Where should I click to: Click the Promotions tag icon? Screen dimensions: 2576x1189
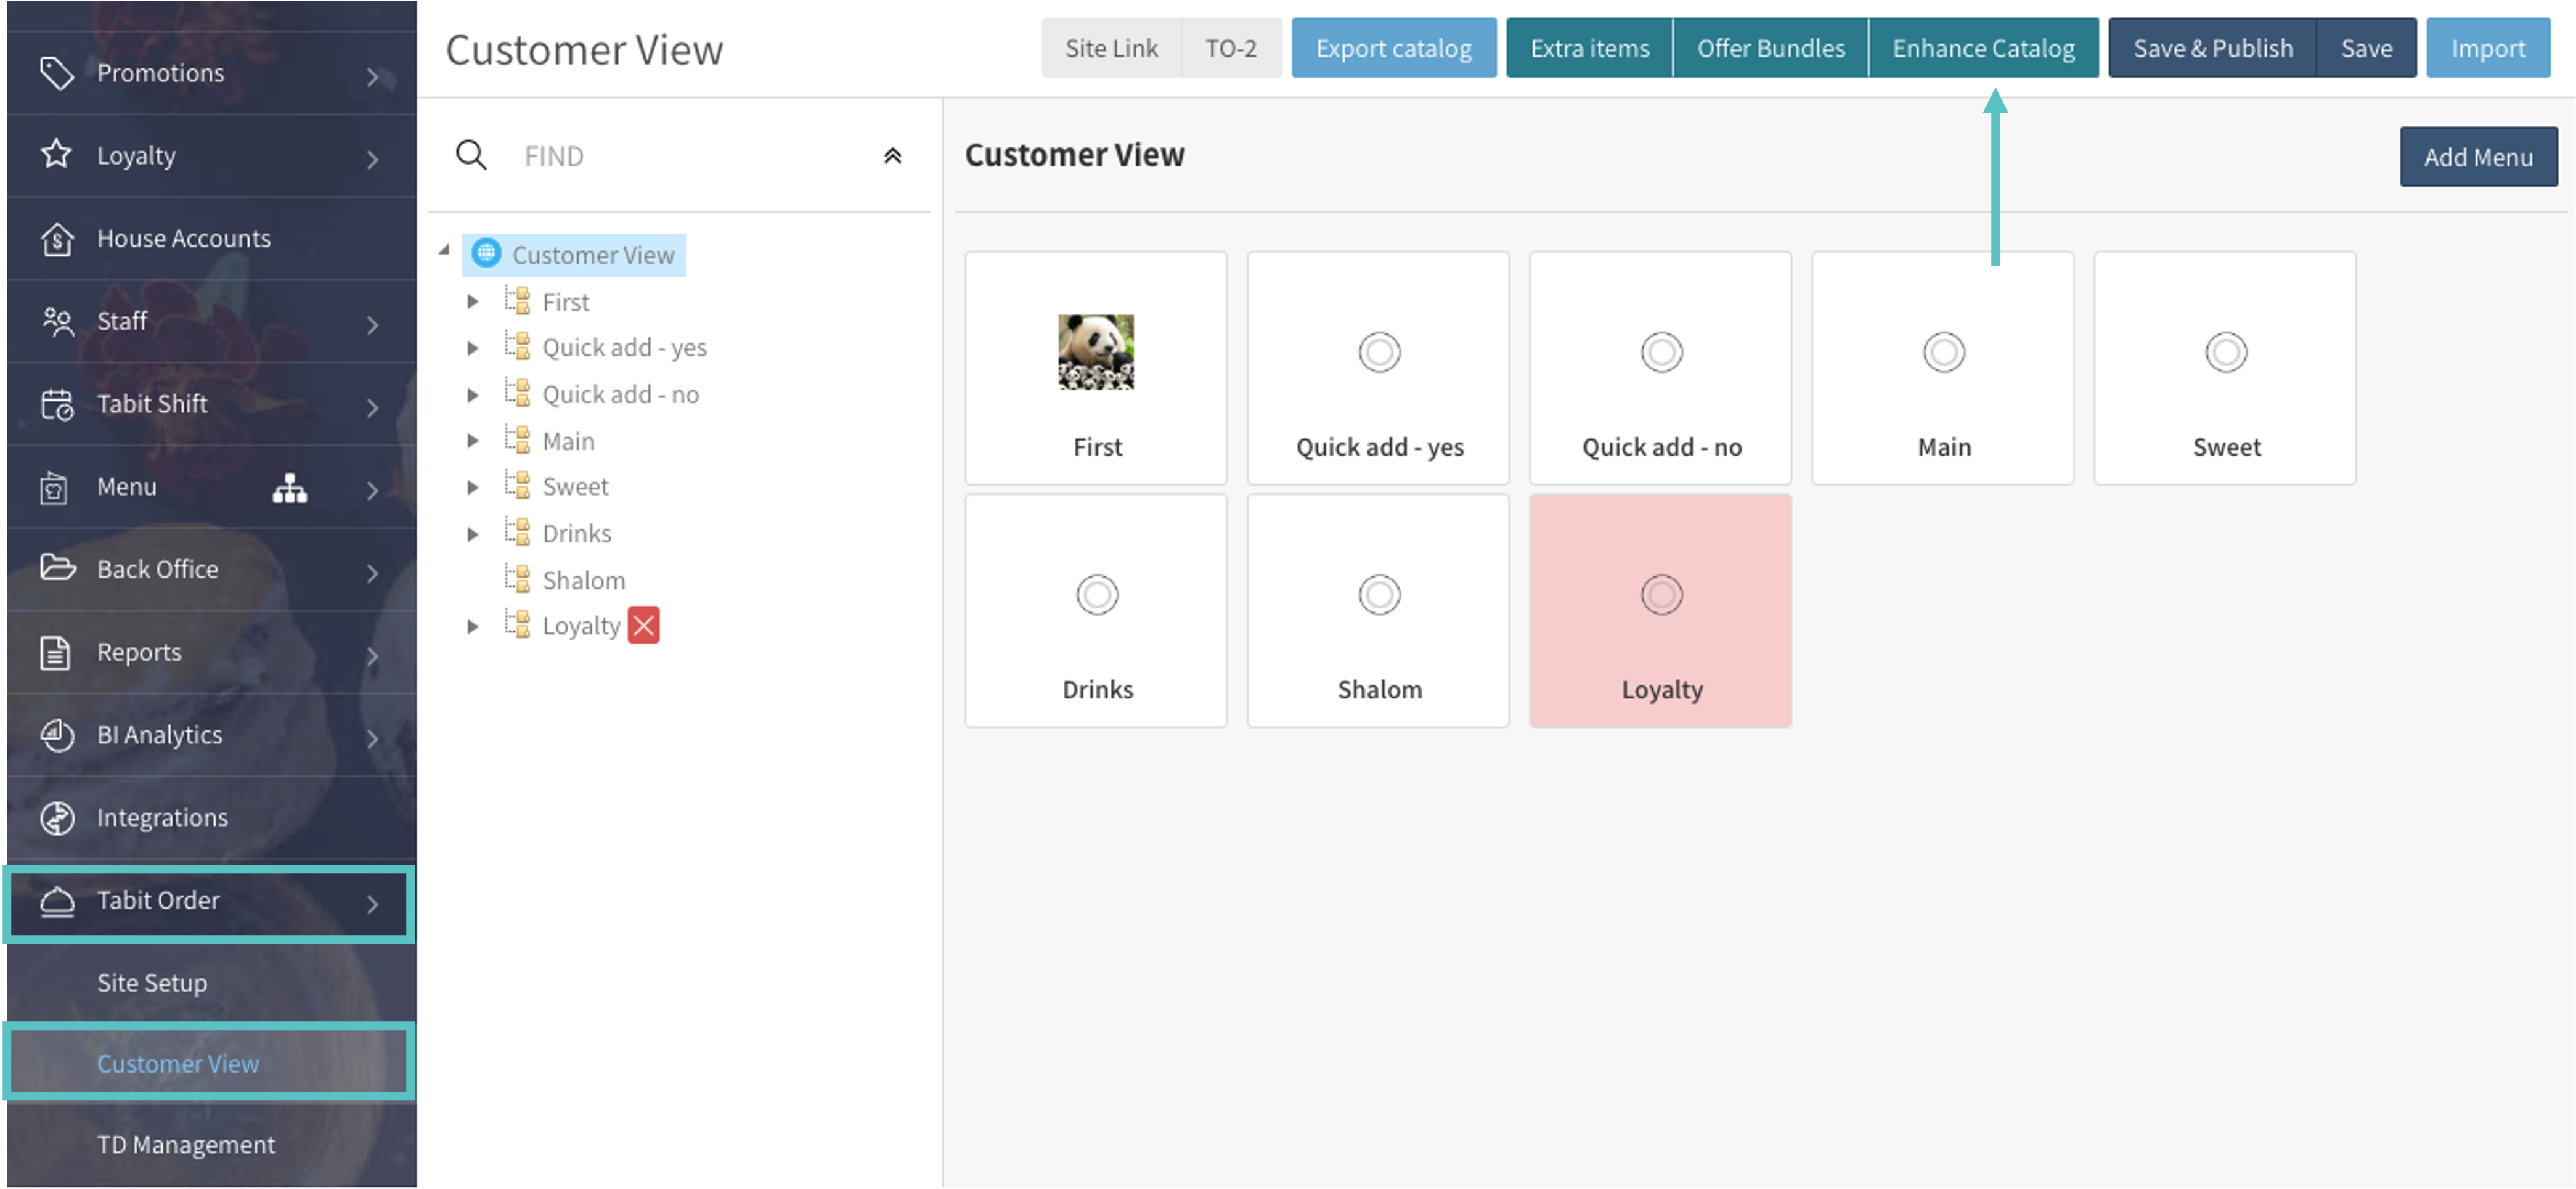57,73
